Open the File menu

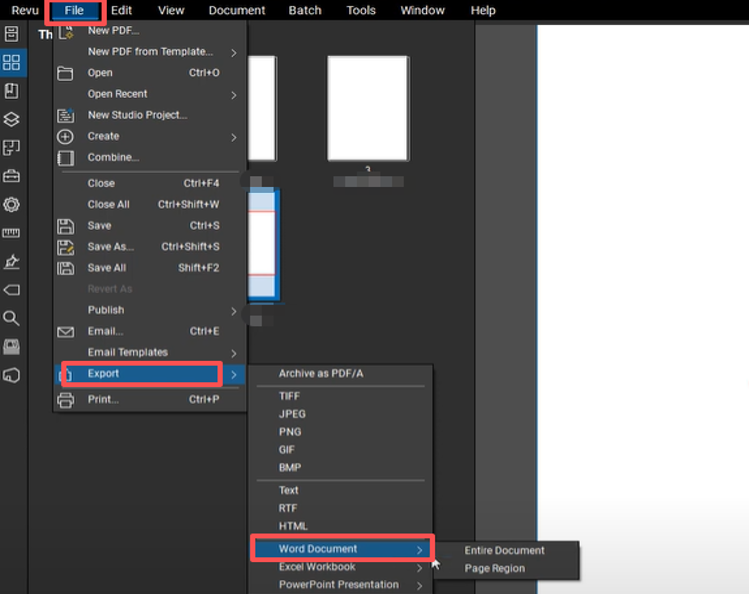74,11
